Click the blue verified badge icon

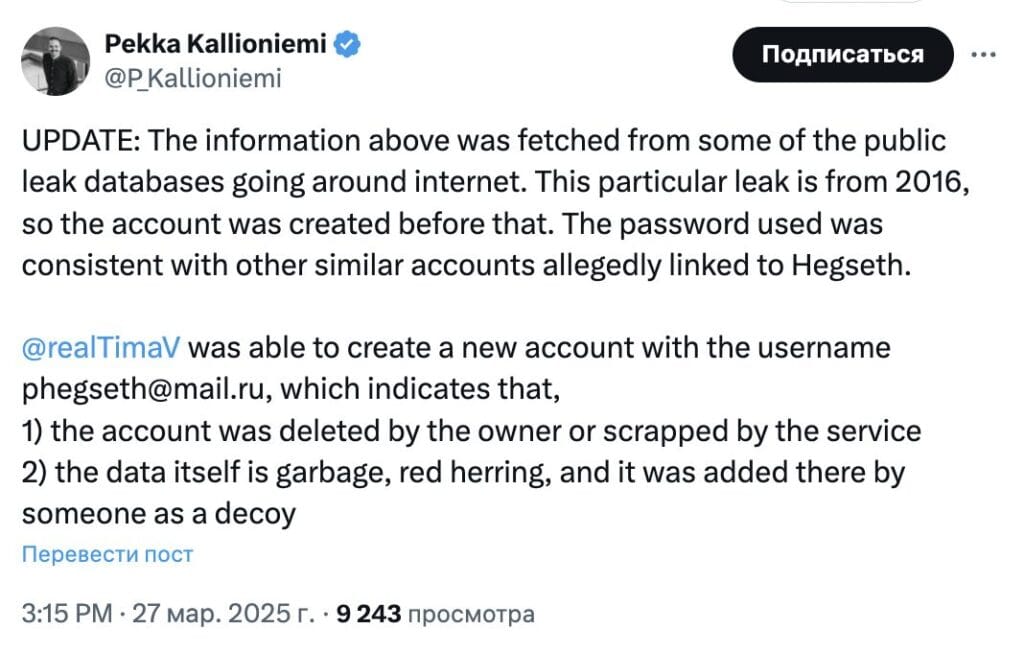[347, 44]
